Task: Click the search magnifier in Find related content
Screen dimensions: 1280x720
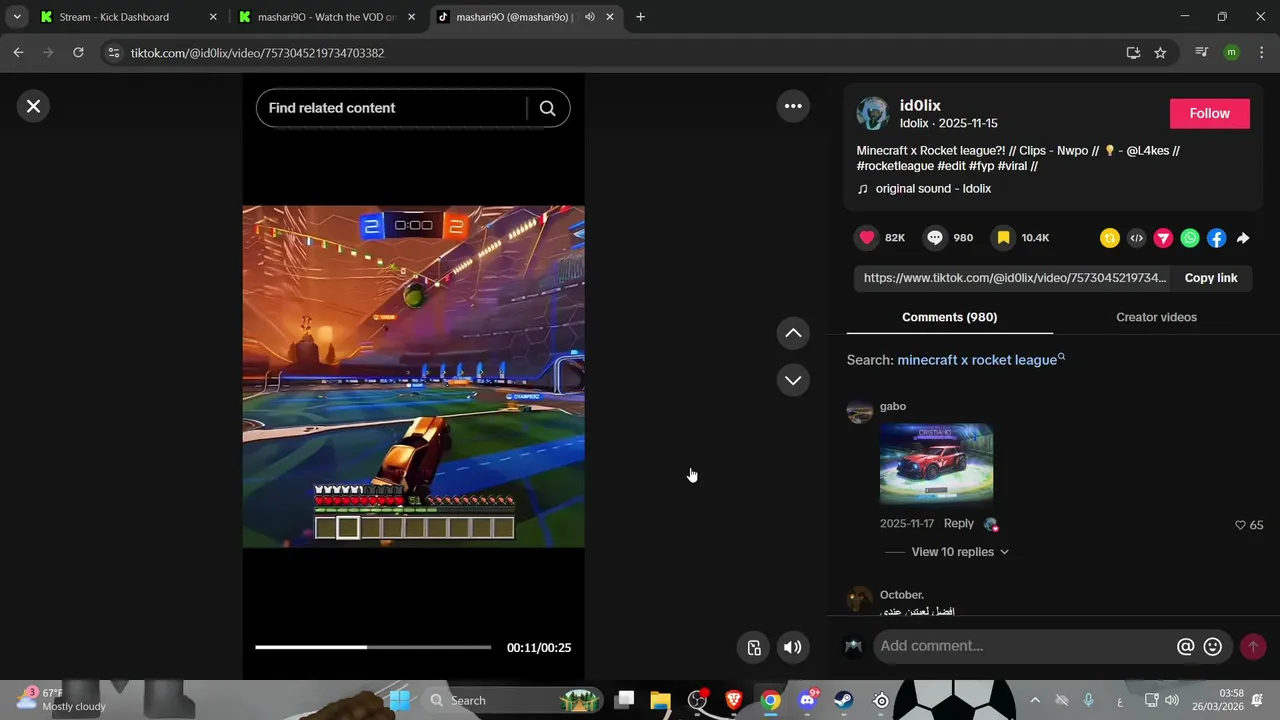Action: pos(547,108)
